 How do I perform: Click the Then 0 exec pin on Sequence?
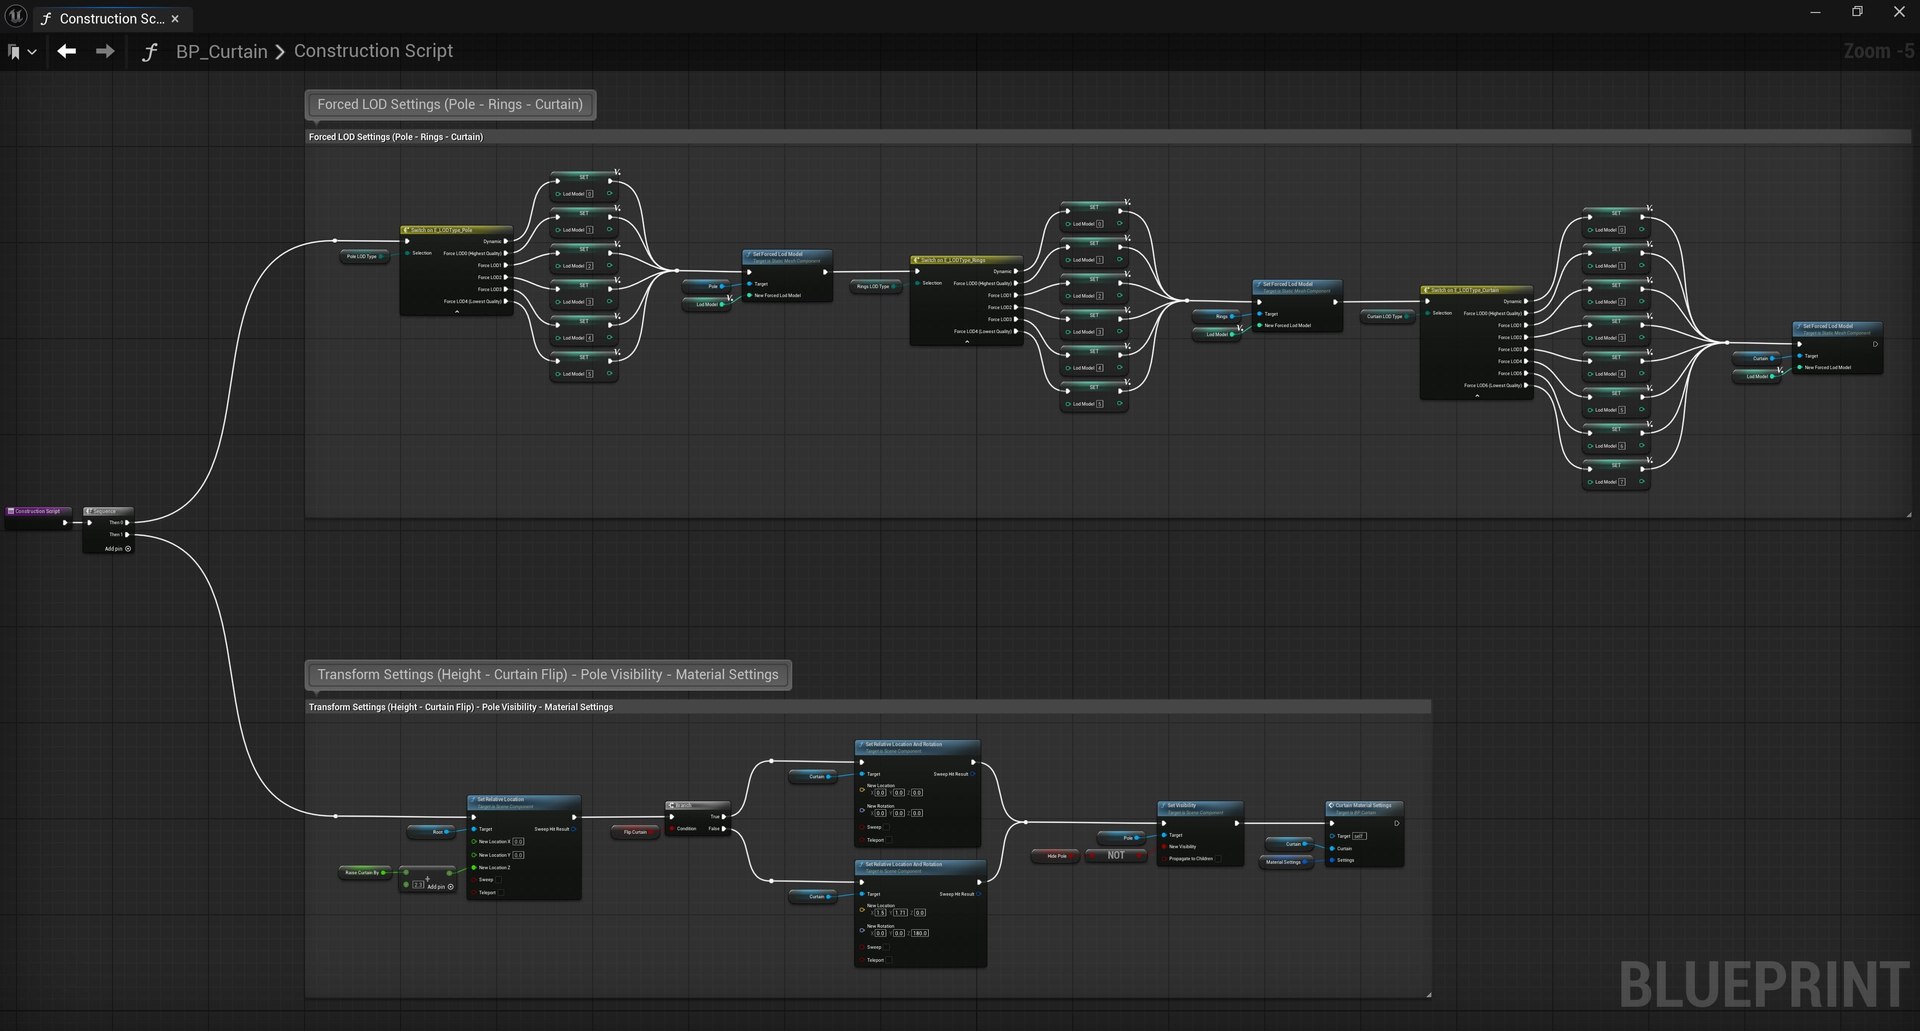[x=127, y=522]
